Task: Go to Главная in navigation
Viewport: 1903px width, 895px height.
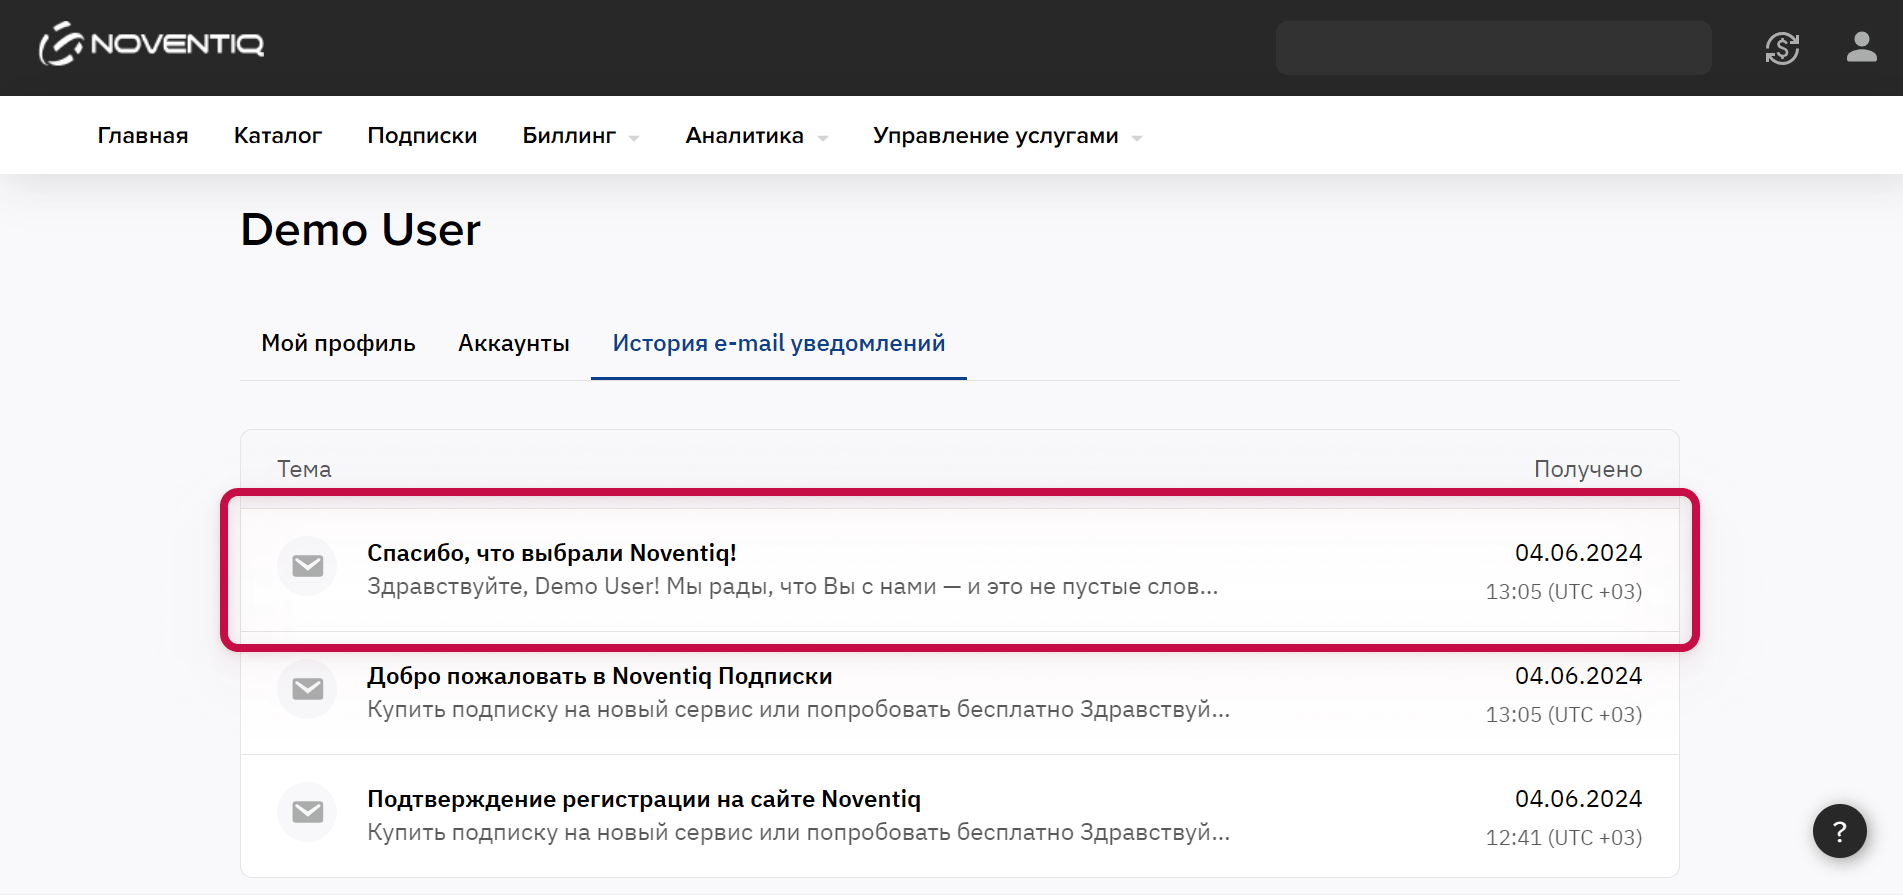Action: tap(143, 136)
